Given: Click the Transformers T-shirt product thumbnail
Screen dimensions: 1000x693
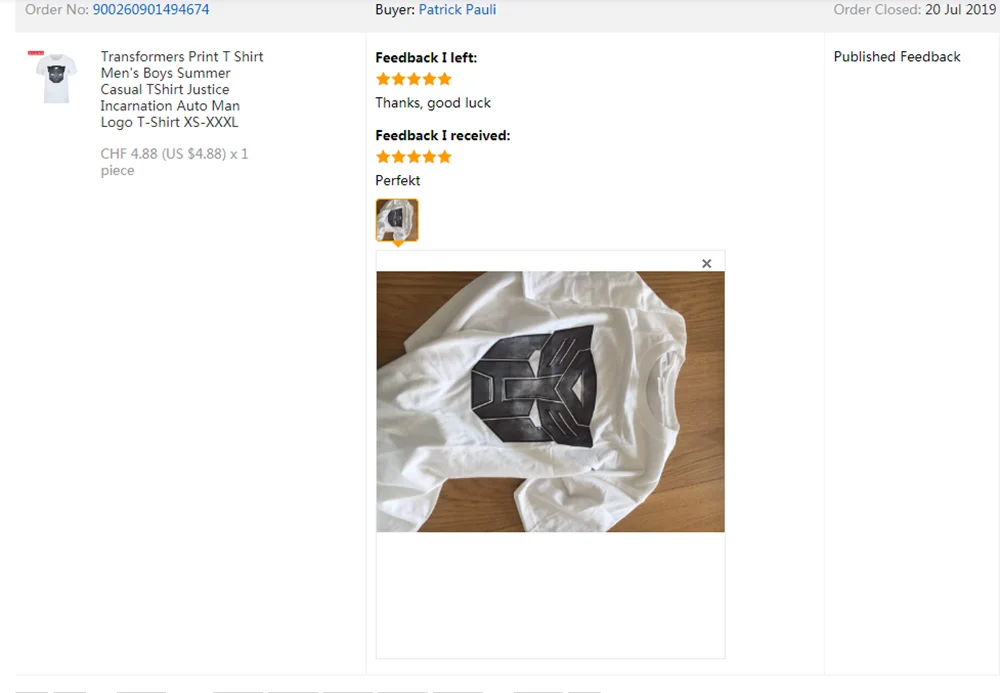Looking at the screenshot, I should tap(56, 77).
